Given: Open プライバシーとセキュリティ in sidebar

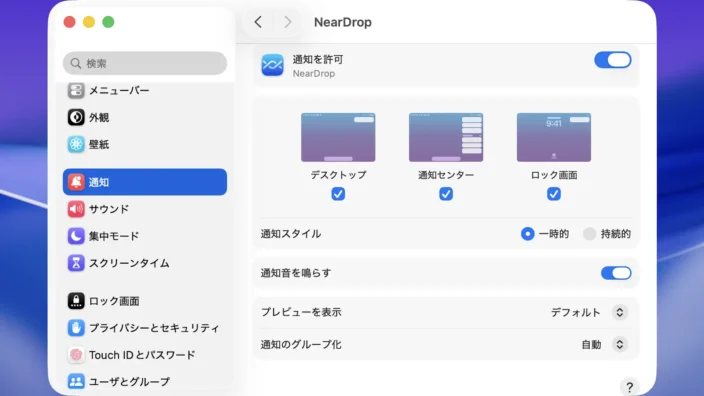Looking at the screenshot, I should 145,328.
